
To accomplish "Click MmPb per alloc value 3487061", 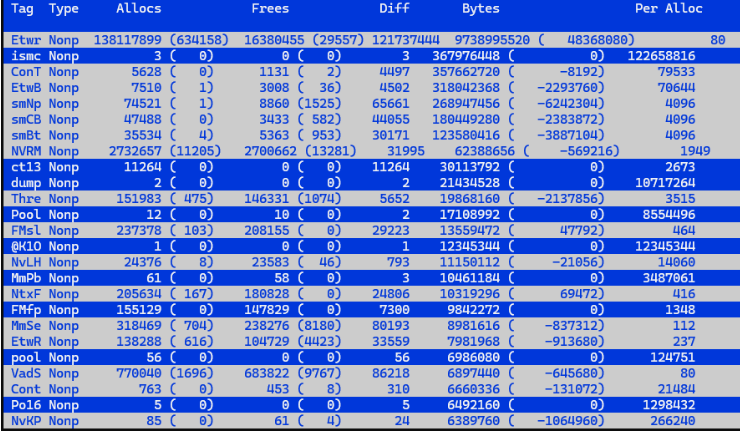I will pos(669,278).
